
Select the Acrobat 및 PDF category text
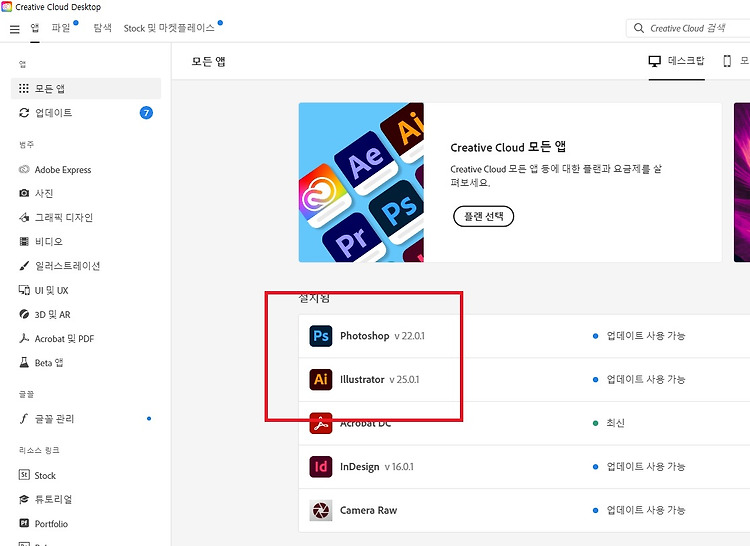[x=64, y=339]
